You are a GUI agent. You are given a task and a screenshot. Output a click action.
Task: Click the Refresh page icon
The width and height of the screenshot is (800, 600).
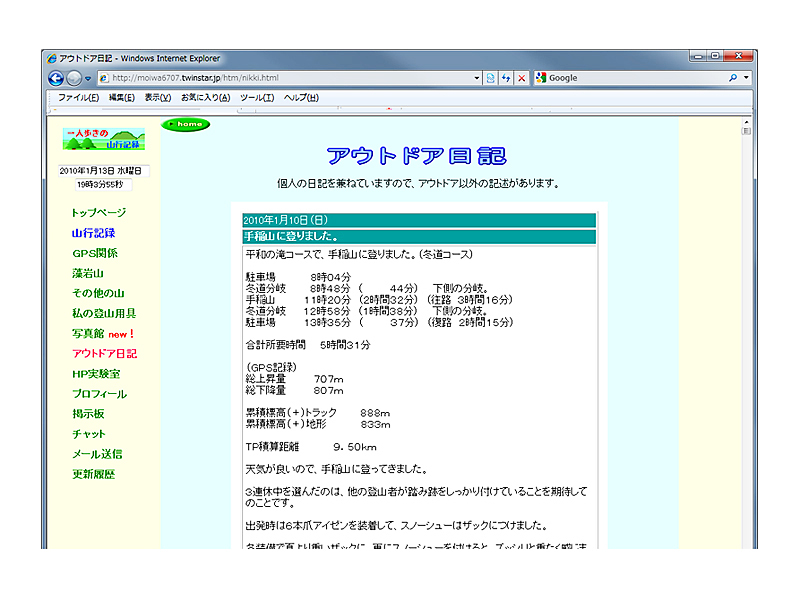[x=506, y=78]
